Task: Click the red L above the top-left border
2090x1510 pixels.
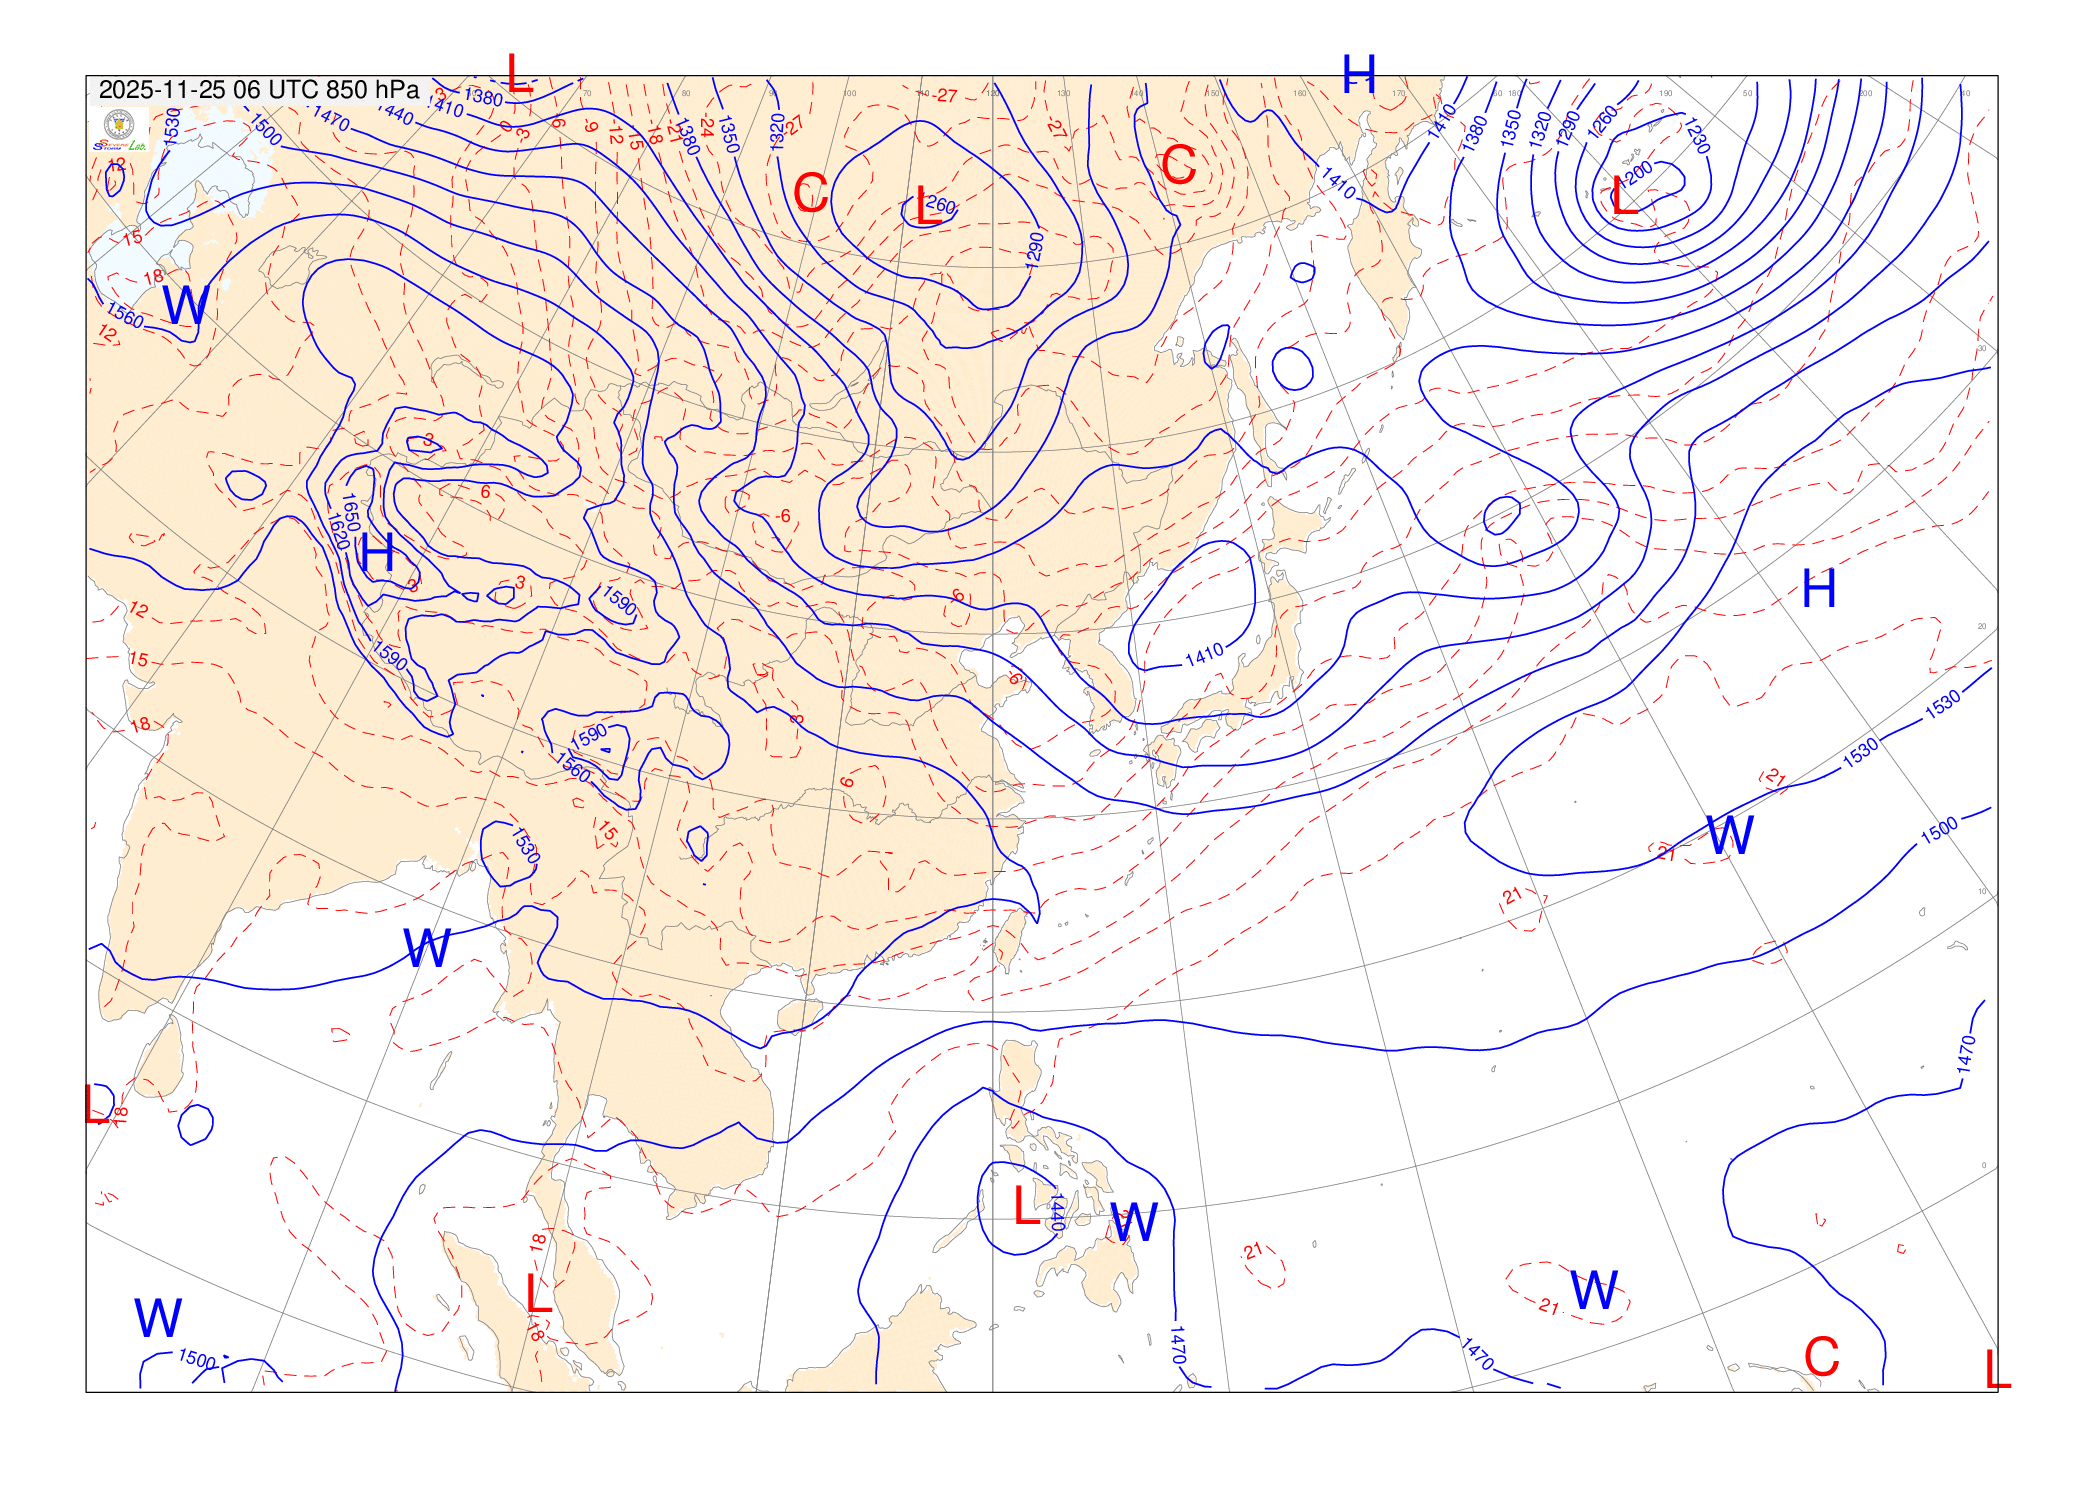Action: (x=518, y=74)
